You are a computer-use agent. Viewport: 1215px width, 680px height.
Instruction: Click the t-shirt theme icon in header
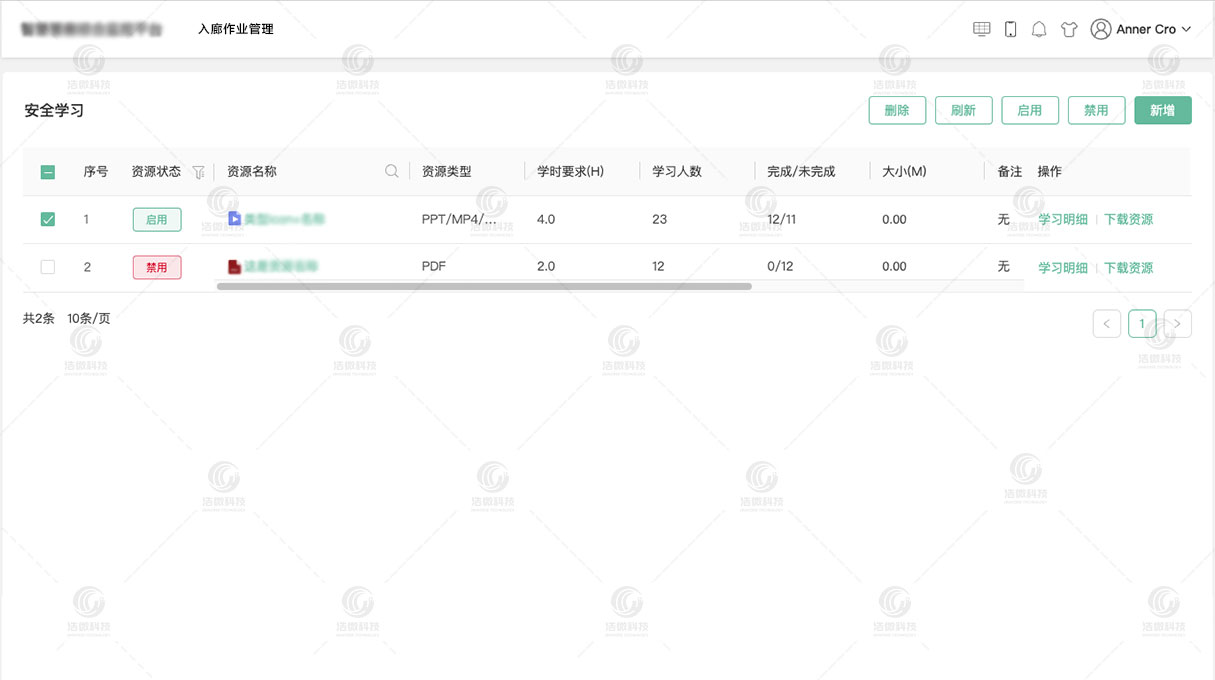(x=1069, y=29)
